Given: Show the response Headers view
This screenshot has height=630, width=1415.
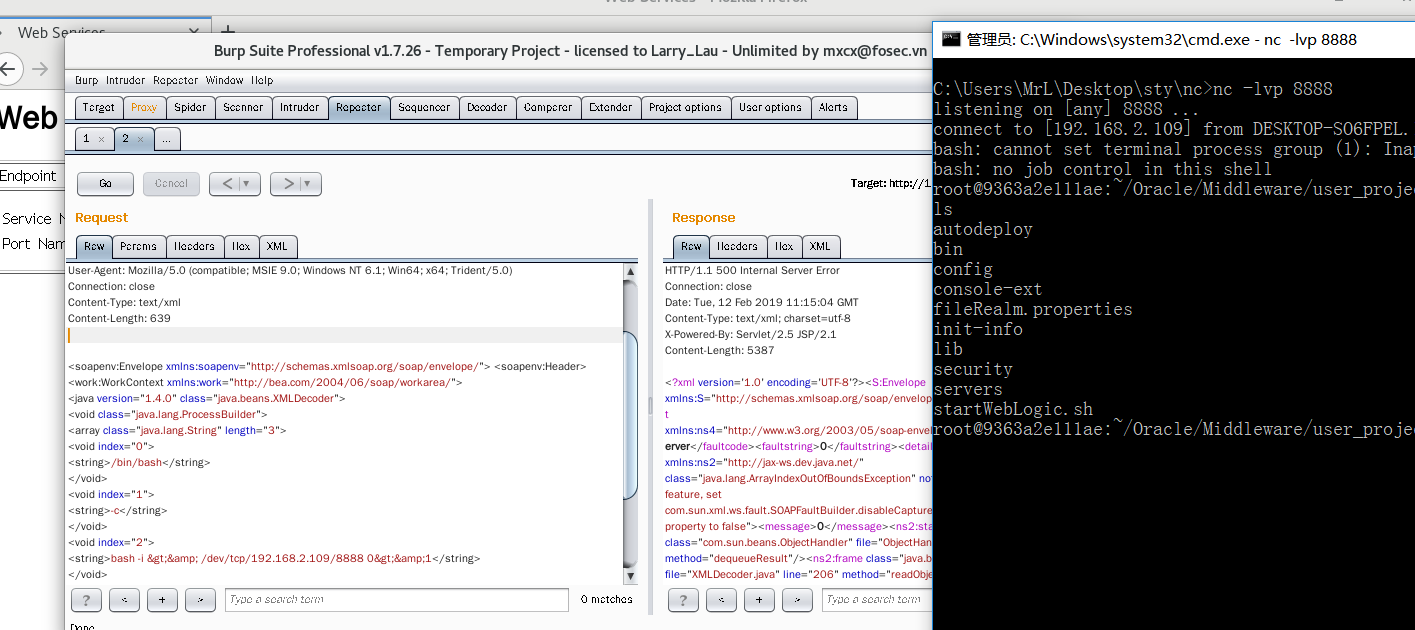Looking at the screenshot, I should [737, 246].
